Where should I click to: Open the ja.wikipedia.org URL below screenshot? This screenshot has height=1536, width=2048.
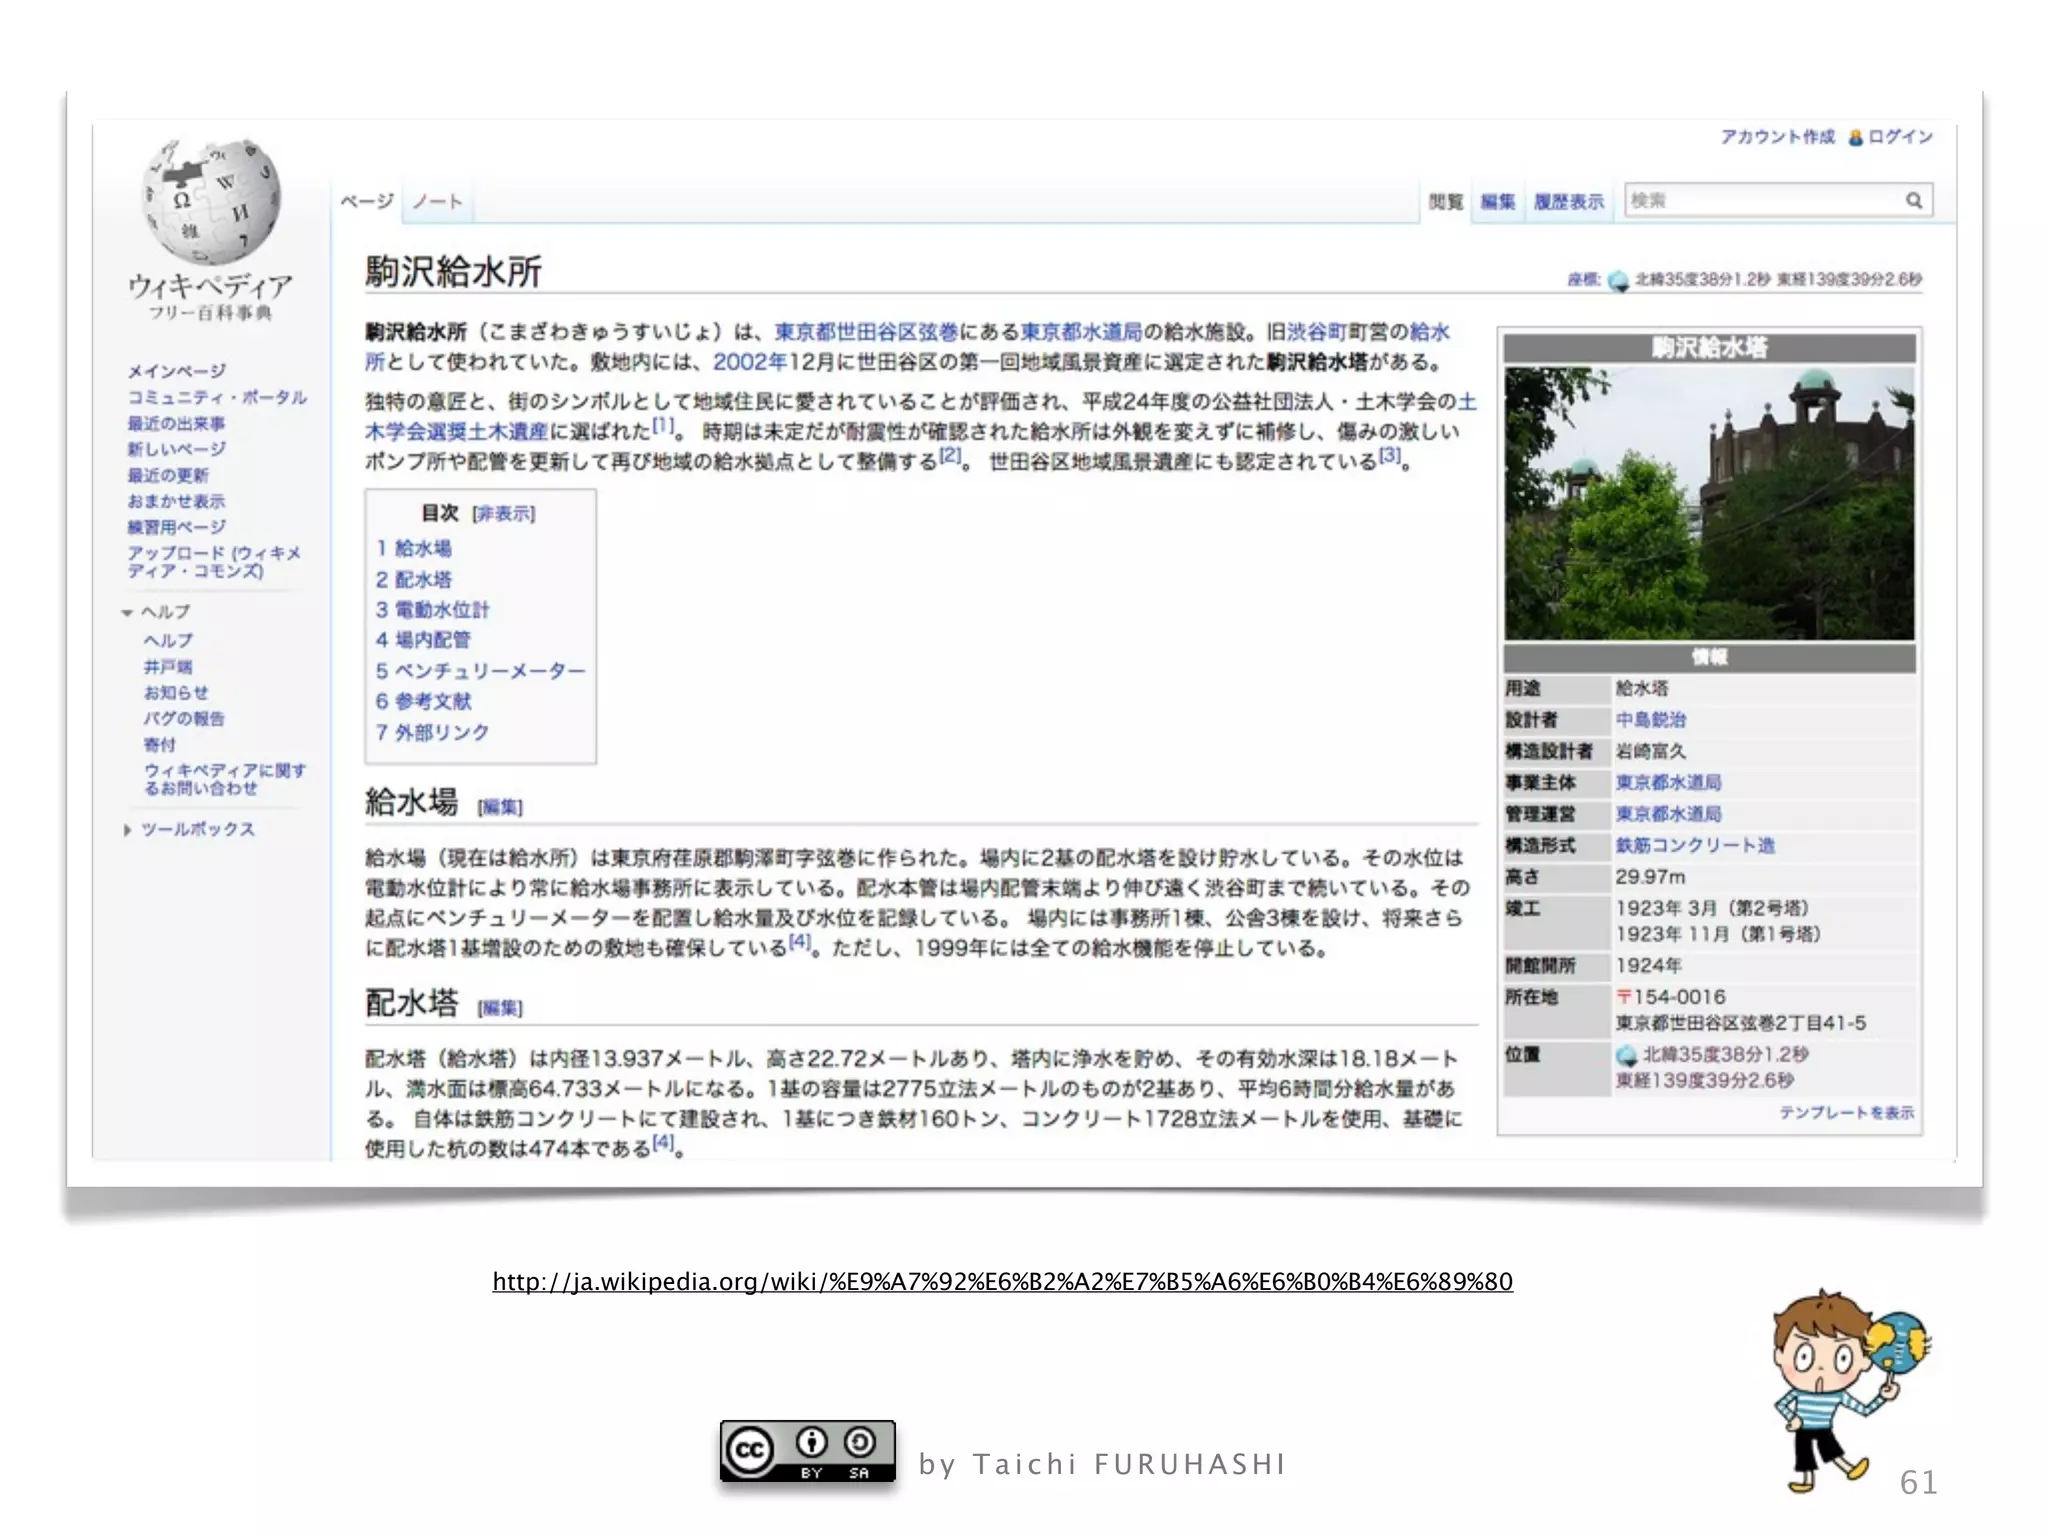click(1002, 1282)
